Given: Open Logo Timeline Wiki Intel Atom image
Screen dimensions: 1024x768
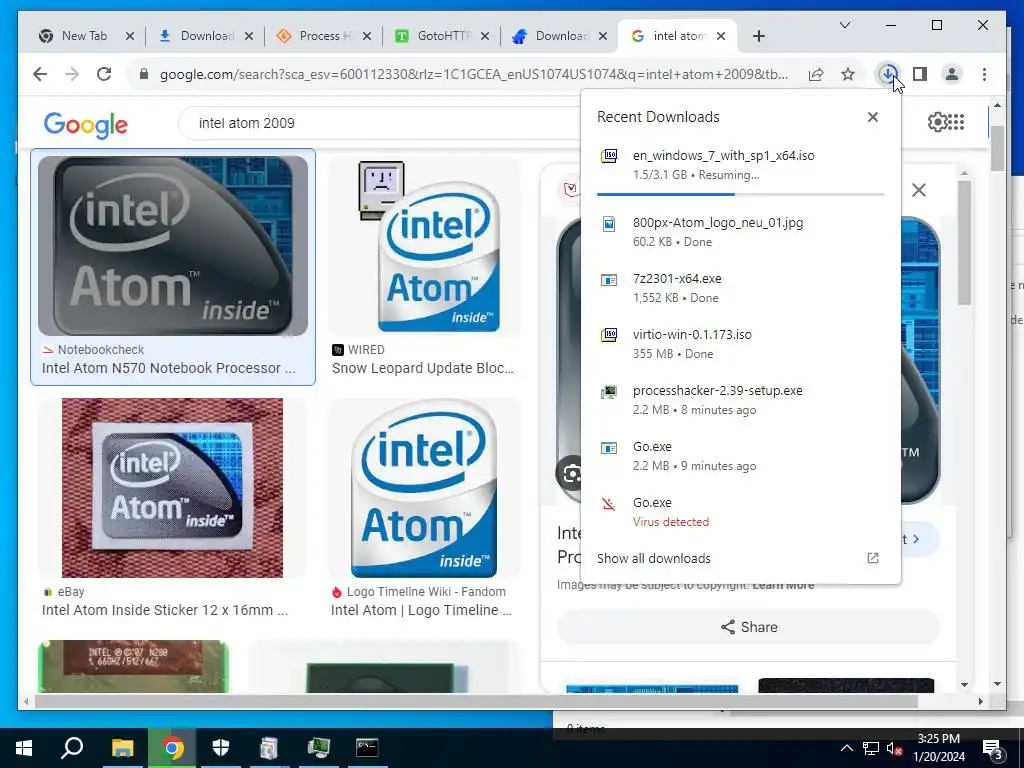Looking at the screenshot, I should (x=424, y=488).
